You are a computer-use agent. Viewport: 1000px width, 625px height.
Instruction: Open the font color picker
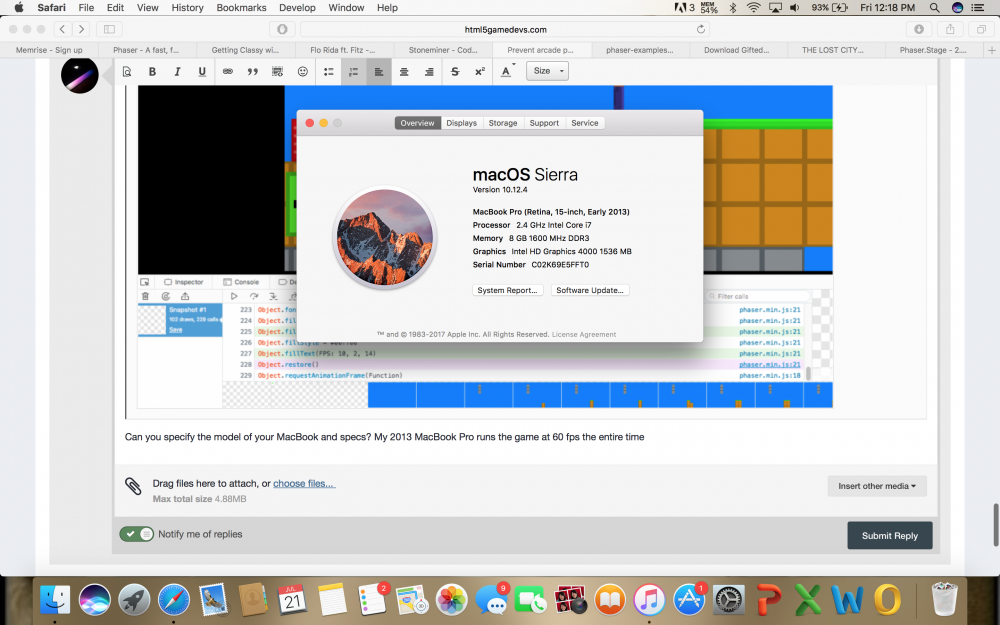507,71
